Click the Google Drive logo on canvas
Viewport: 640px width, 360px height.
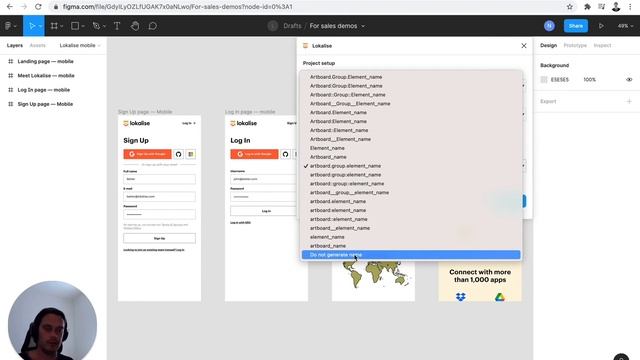click(500, 297)
